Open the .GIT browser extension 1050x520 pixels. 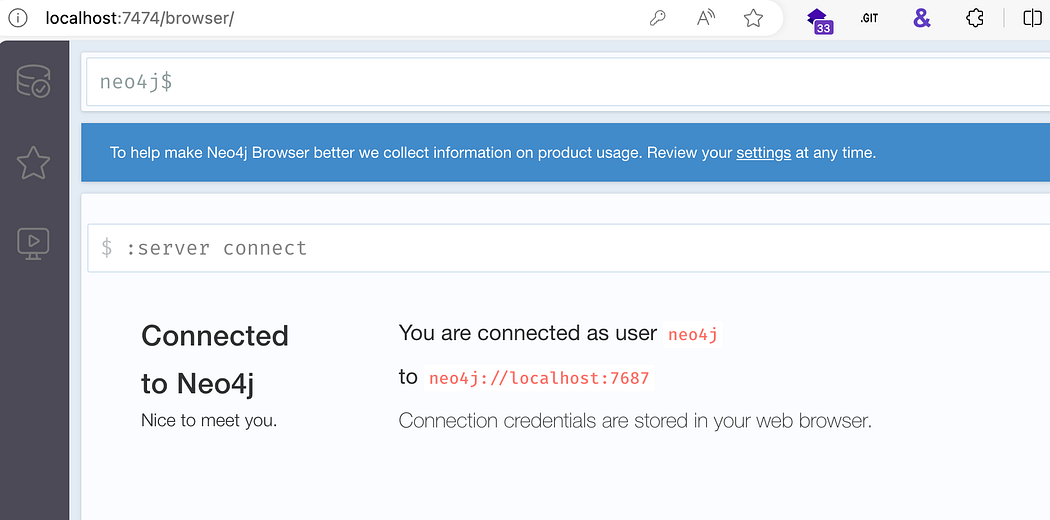pyautogui.click(x=869, y=19)
